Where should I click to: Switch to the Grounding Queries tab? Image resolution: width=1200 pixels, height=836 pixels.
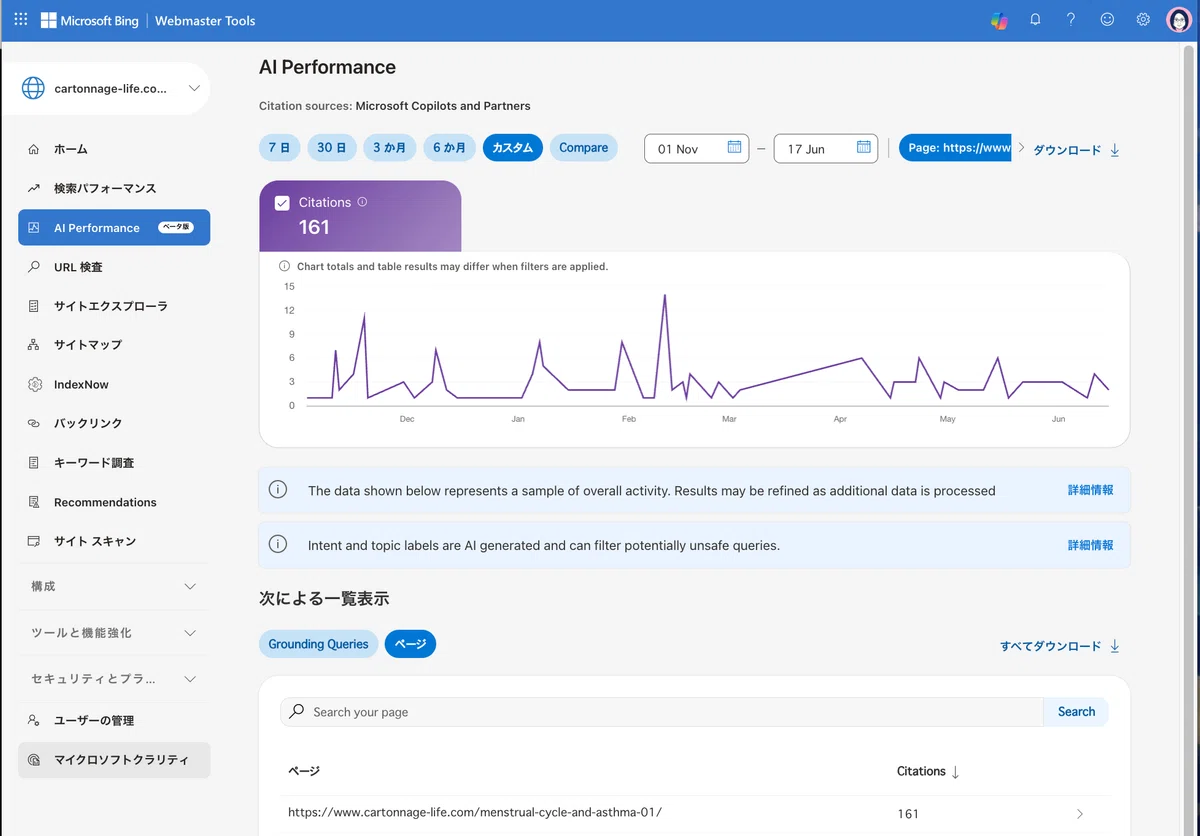click(318, 644)
